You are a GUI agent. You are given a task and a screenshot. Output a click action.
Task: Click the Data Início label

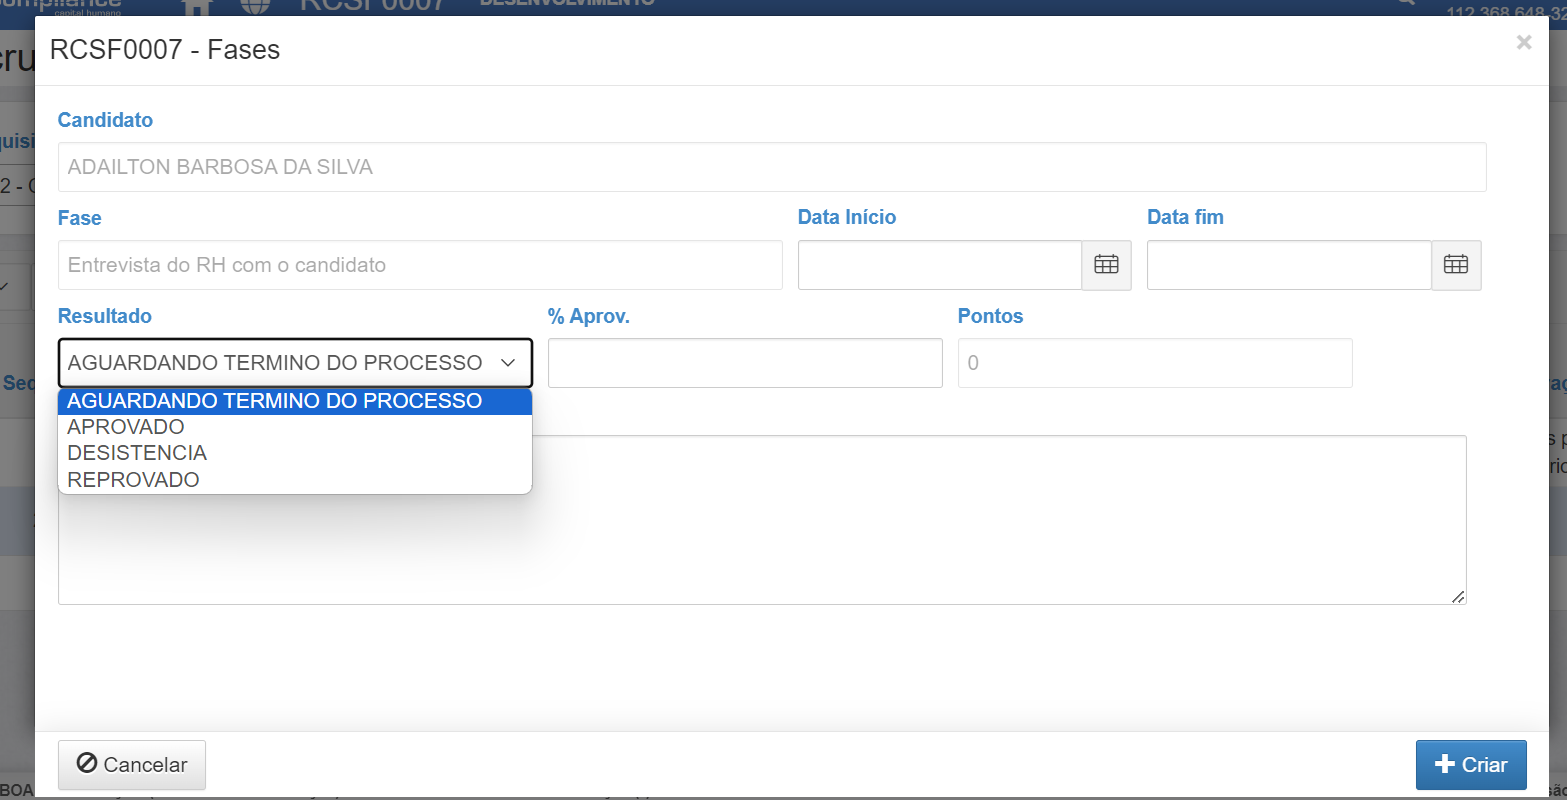[847, 217]
